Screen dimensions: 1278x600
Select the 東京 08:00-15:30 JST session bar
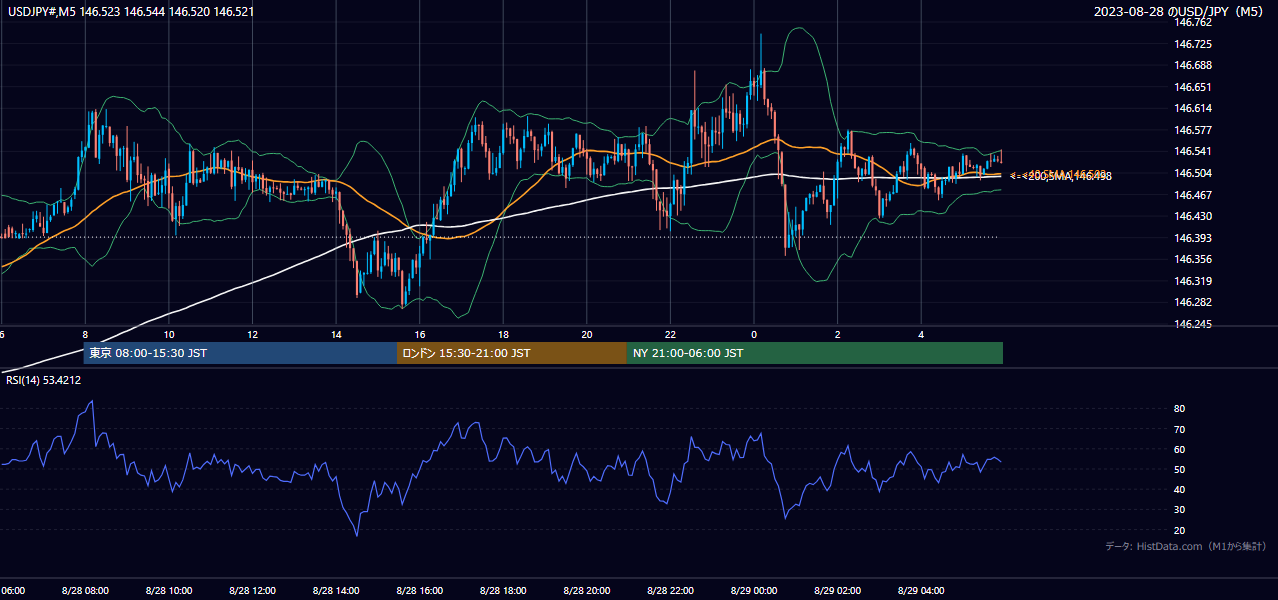click(x=240, y=353)
